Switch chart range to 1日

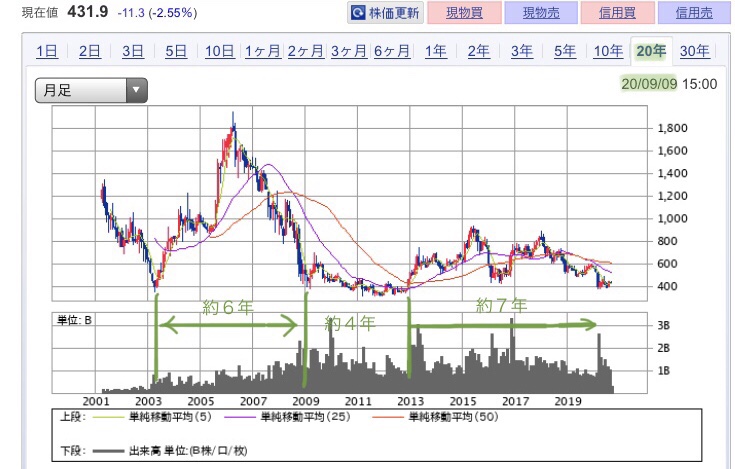point(47,51)
